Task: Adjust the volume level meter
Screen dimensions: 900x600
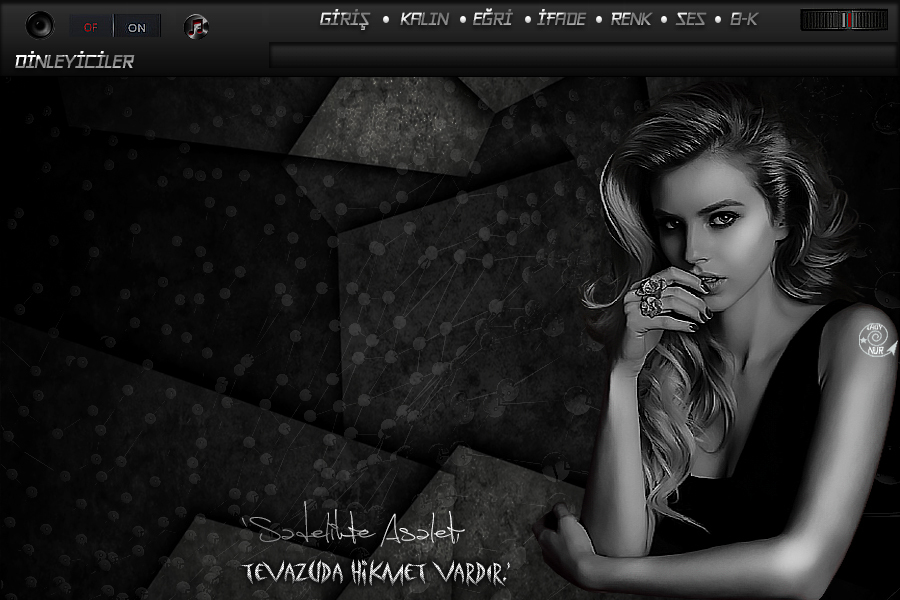Action: click(843, 20)
